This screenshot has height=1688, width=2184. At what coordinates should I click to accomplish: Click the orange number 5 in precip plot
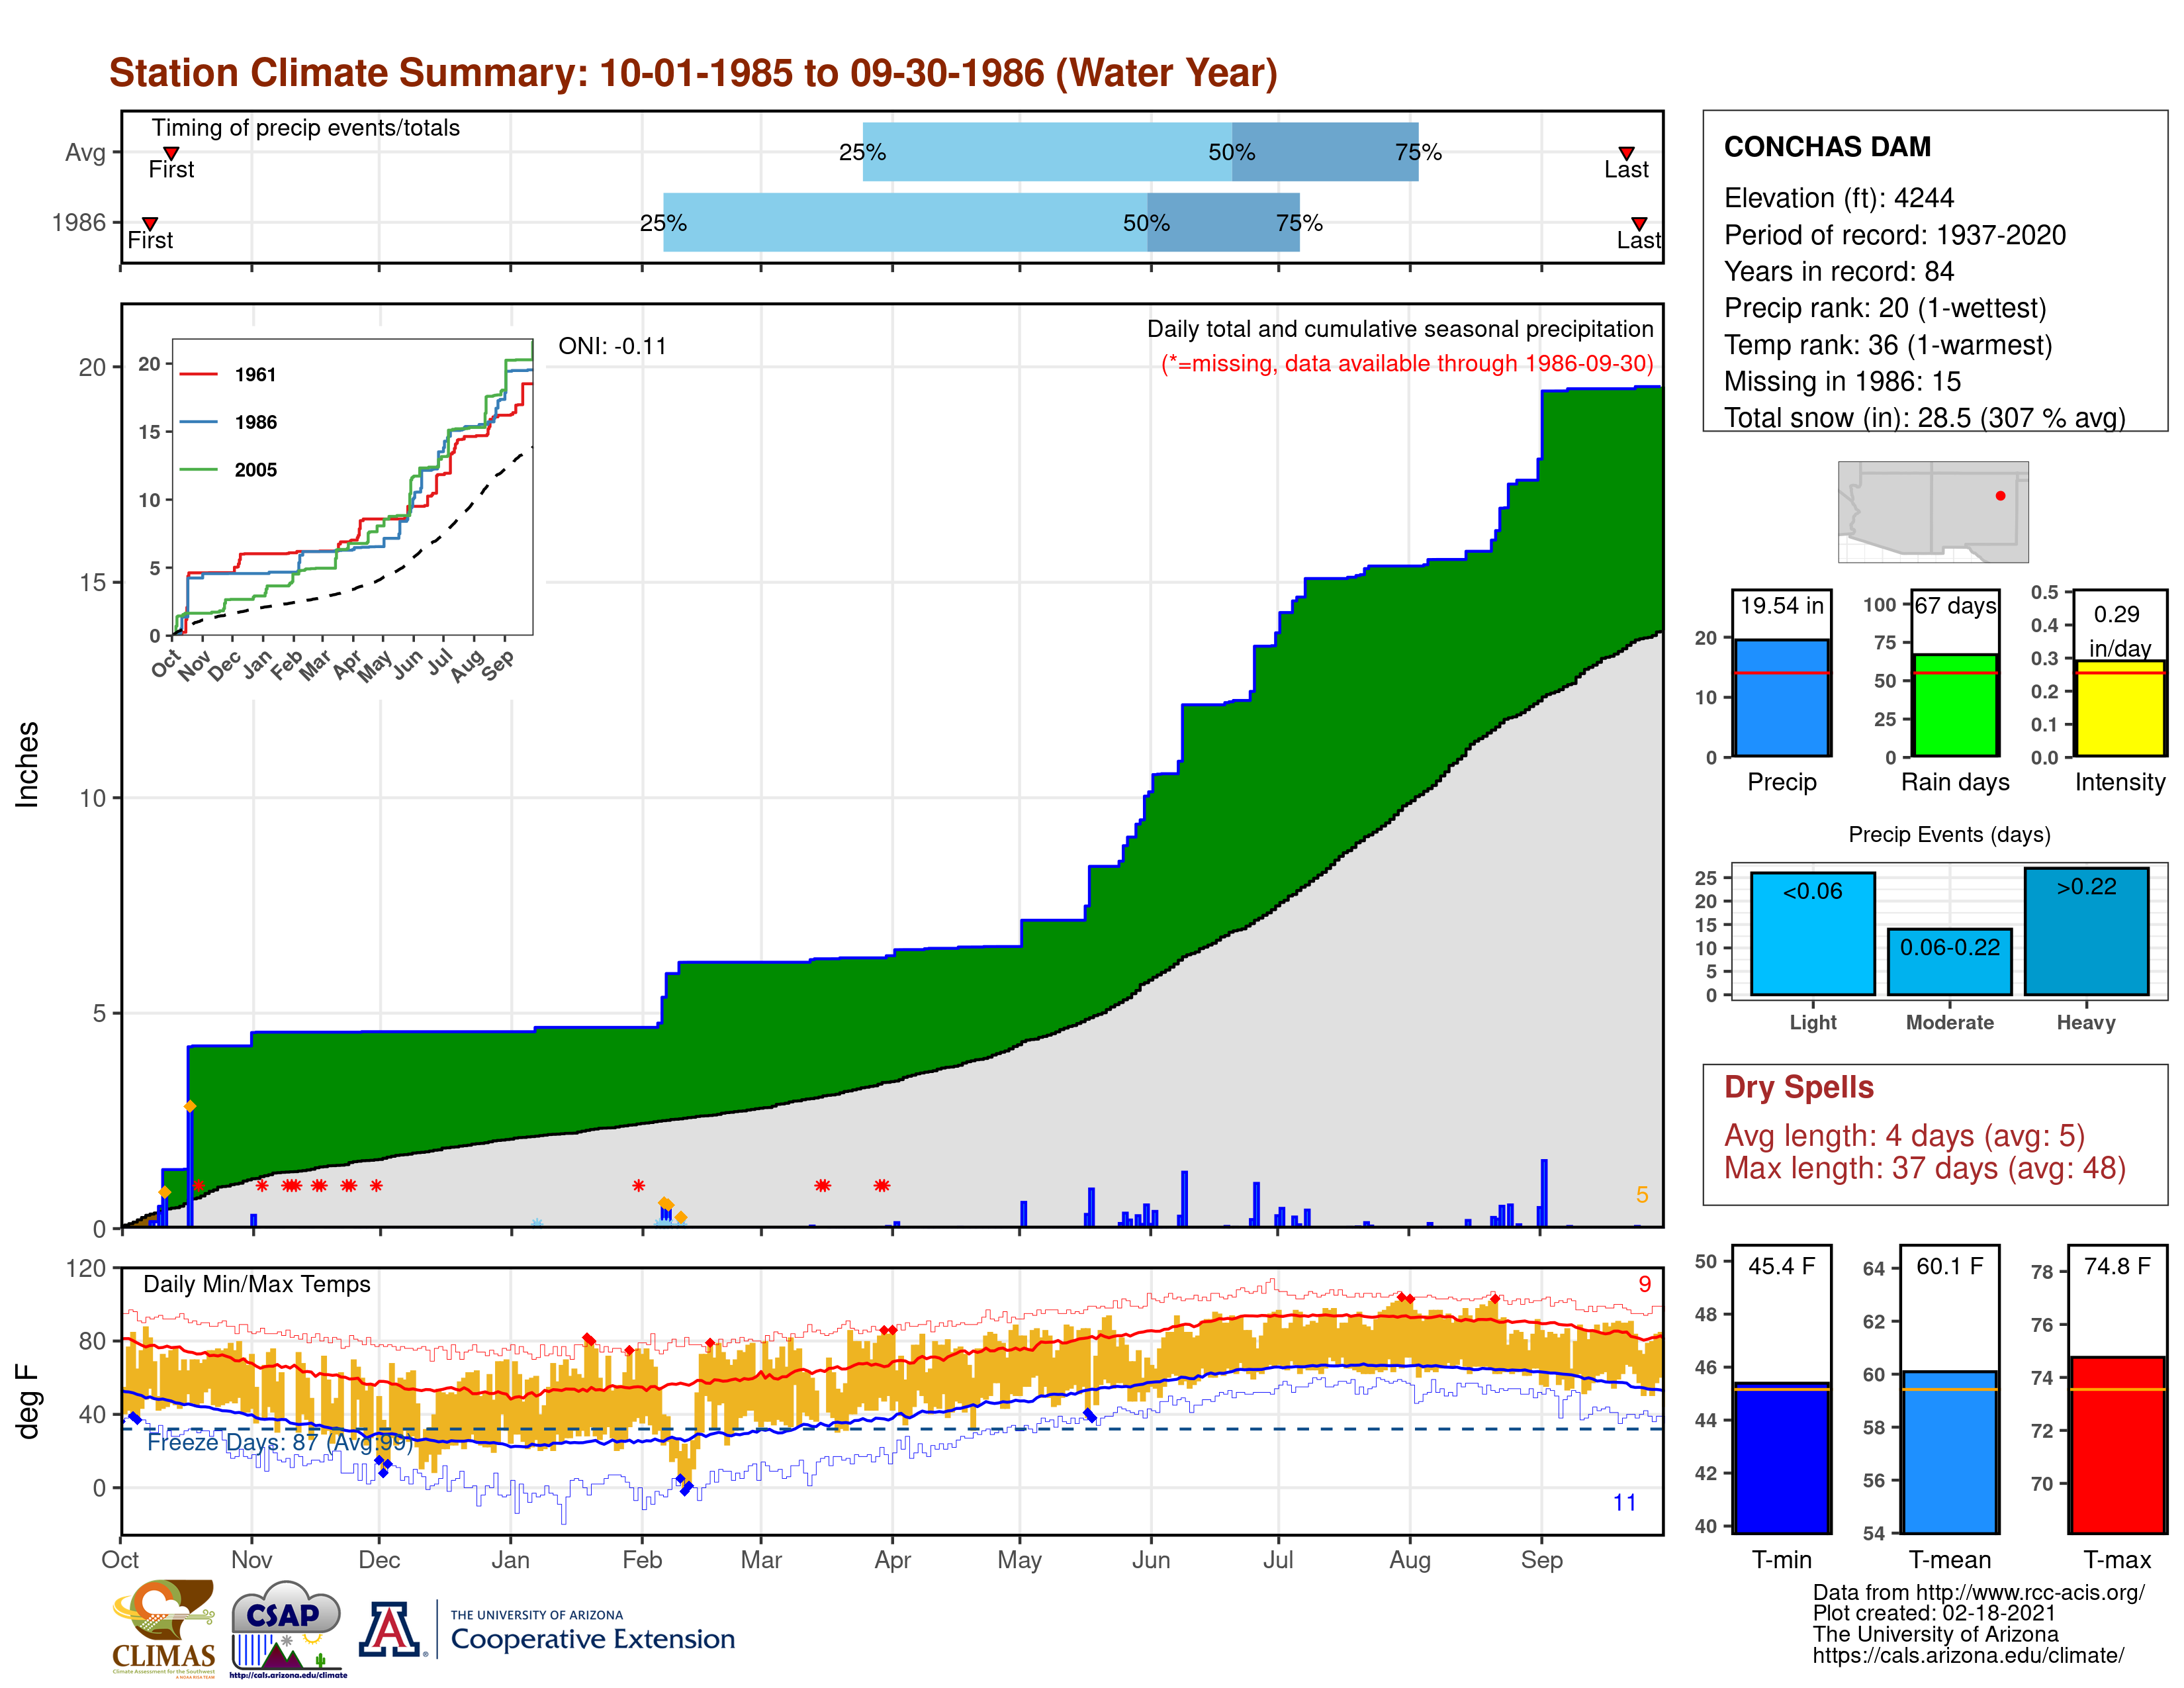tap(1642, 1195)
